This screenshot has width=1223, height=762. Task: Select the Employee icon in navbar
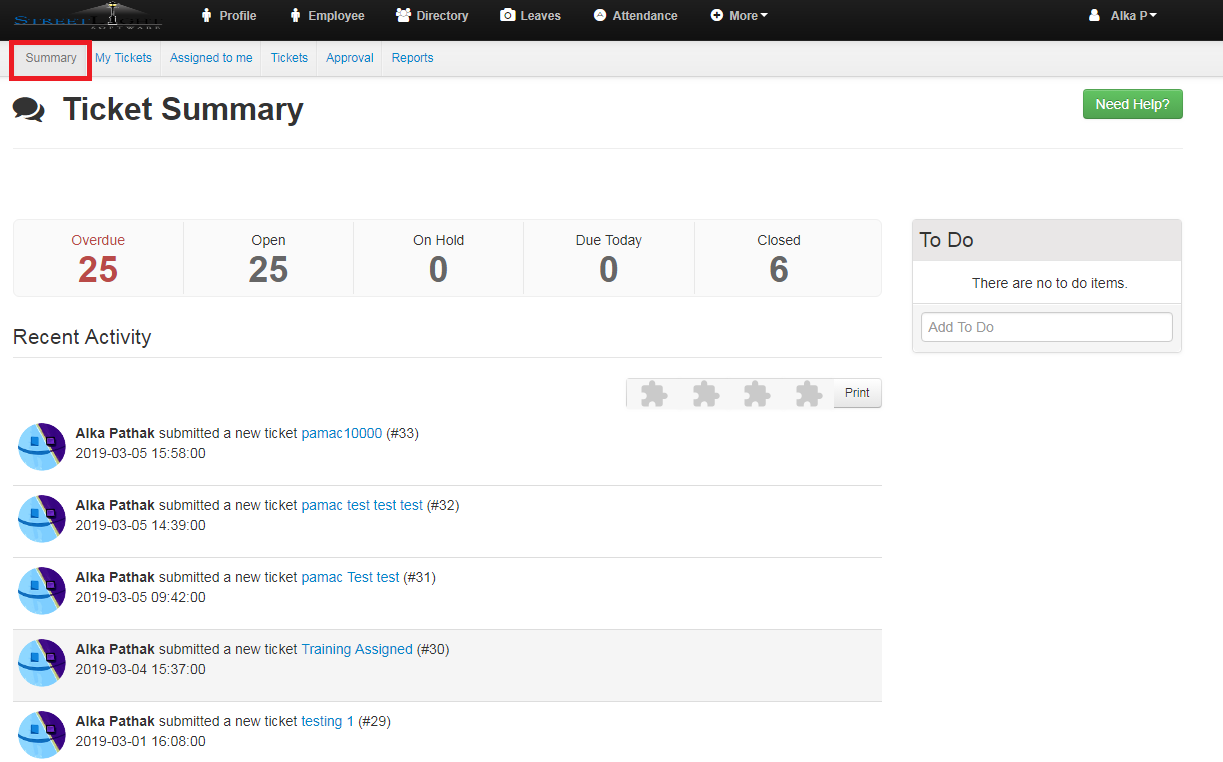tap(296, 15)
